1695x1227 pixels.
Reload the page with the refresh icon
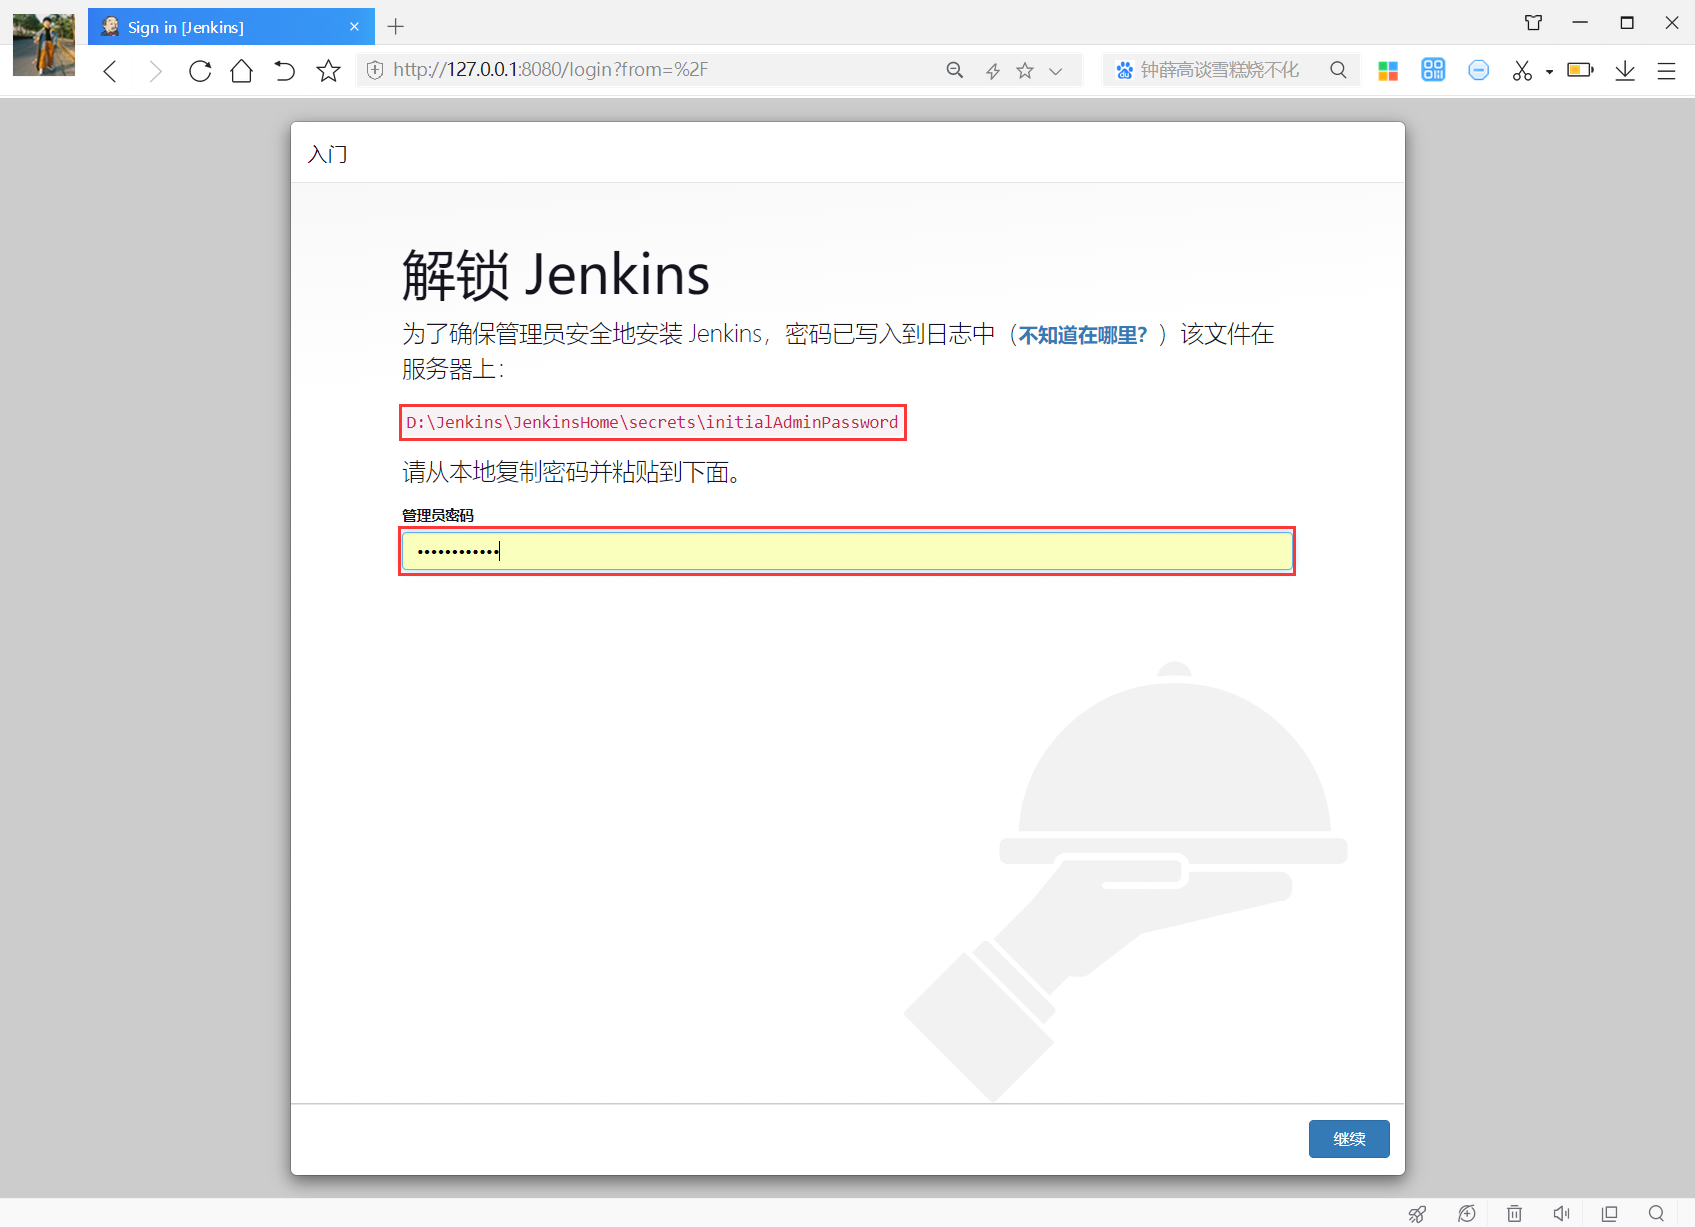click(x=200, y=71)
